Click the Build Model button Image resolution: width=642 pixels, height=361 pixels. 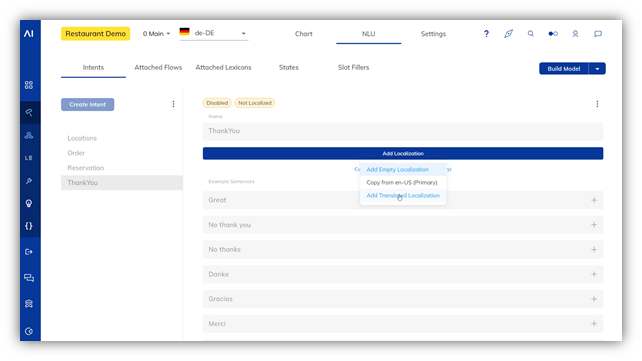(564, 69)
